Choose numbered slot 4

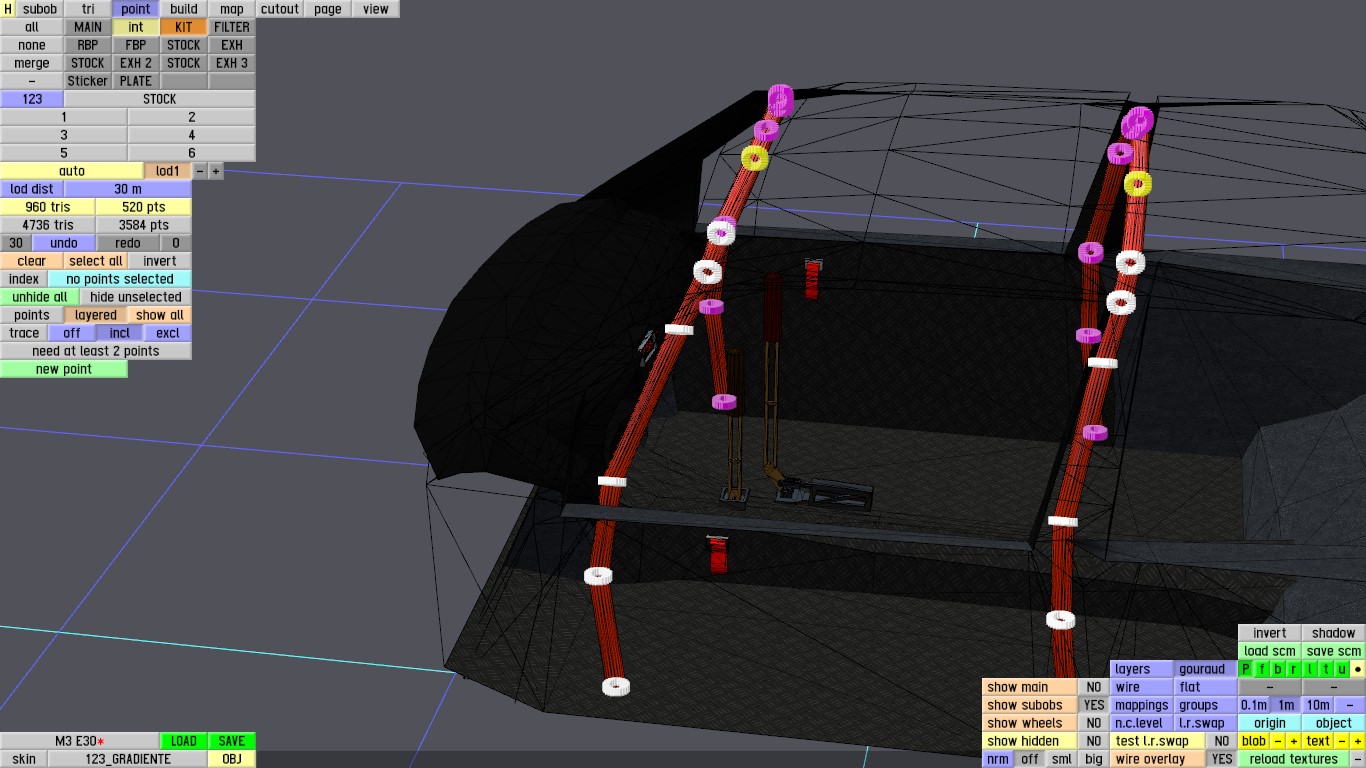pyautogui.click(x=192, y=135)
